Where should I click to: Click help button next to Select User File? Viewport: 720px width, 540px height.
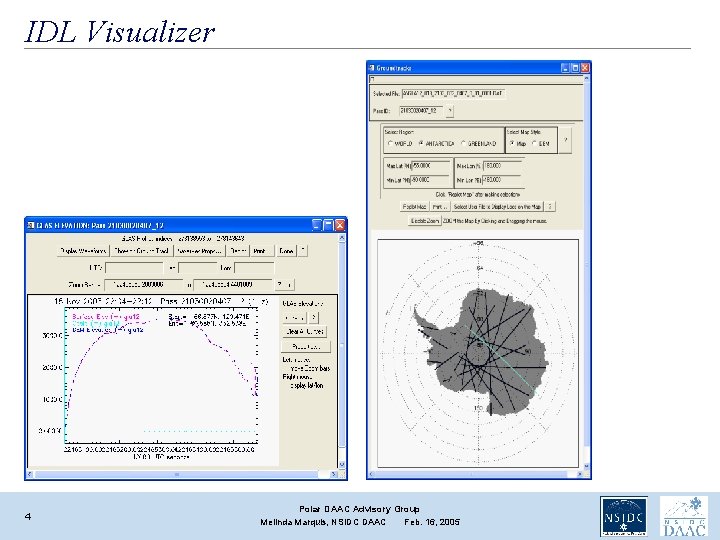click(550, 207)
